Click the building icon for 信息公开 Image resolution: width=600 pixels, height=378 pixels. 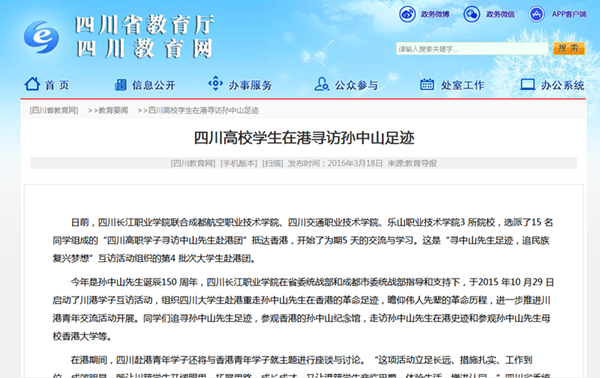[x=121, y=85]
